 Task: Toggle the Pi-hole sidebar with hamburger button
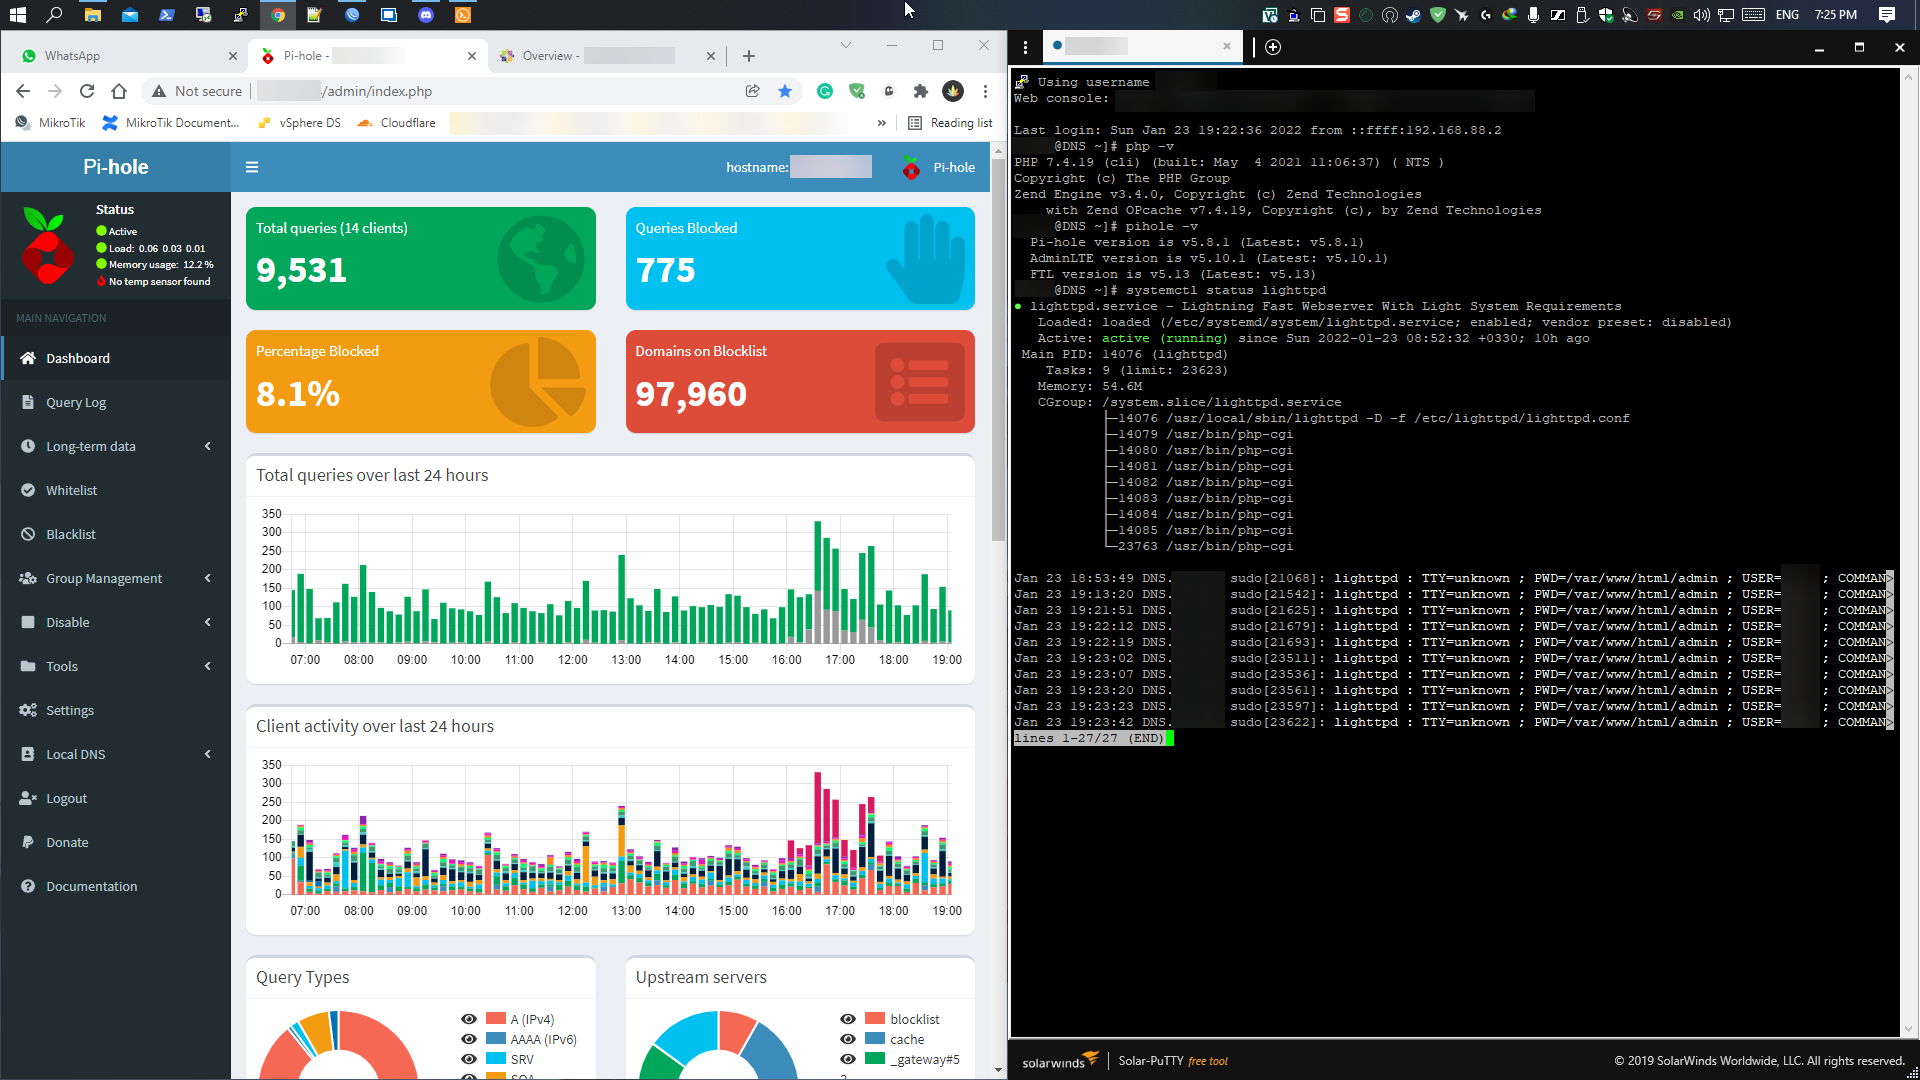[252, 167]
